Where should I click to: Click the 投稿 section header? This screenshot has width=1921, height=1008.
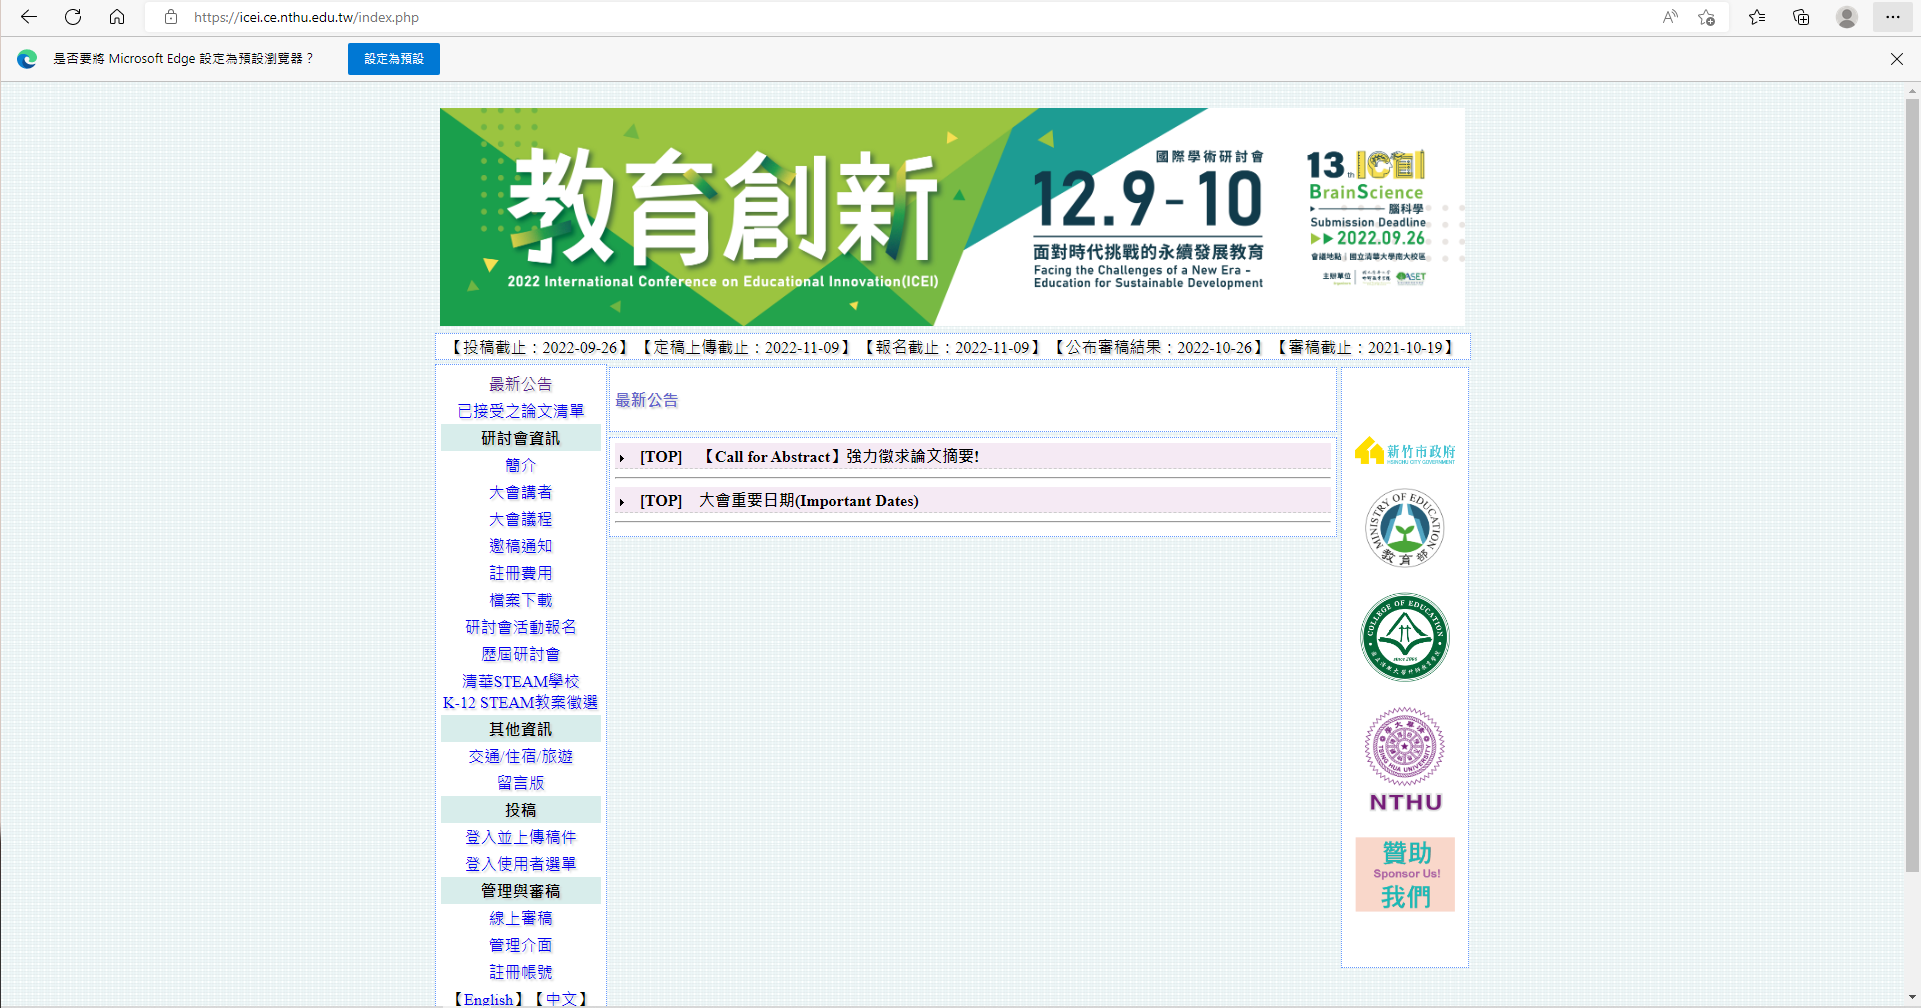click(520, 810)
